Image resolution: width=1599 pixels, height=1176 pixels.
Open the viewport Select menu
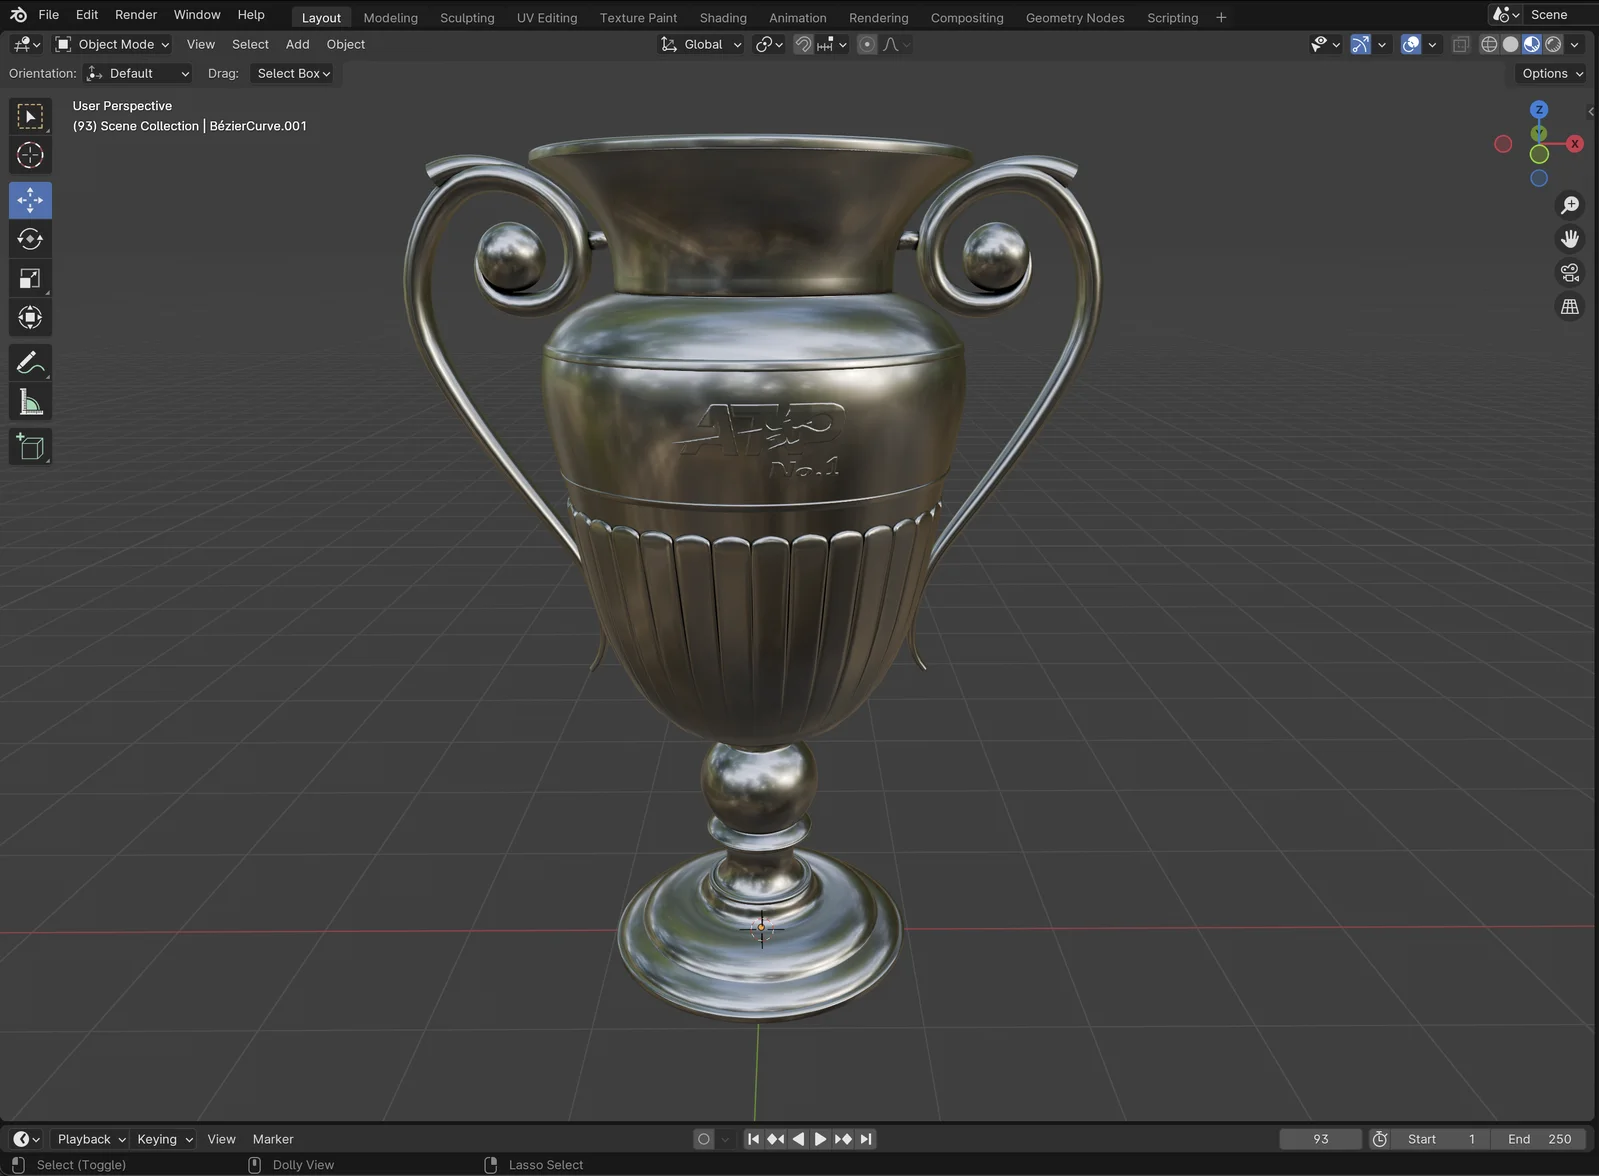[x=250, y=44]
